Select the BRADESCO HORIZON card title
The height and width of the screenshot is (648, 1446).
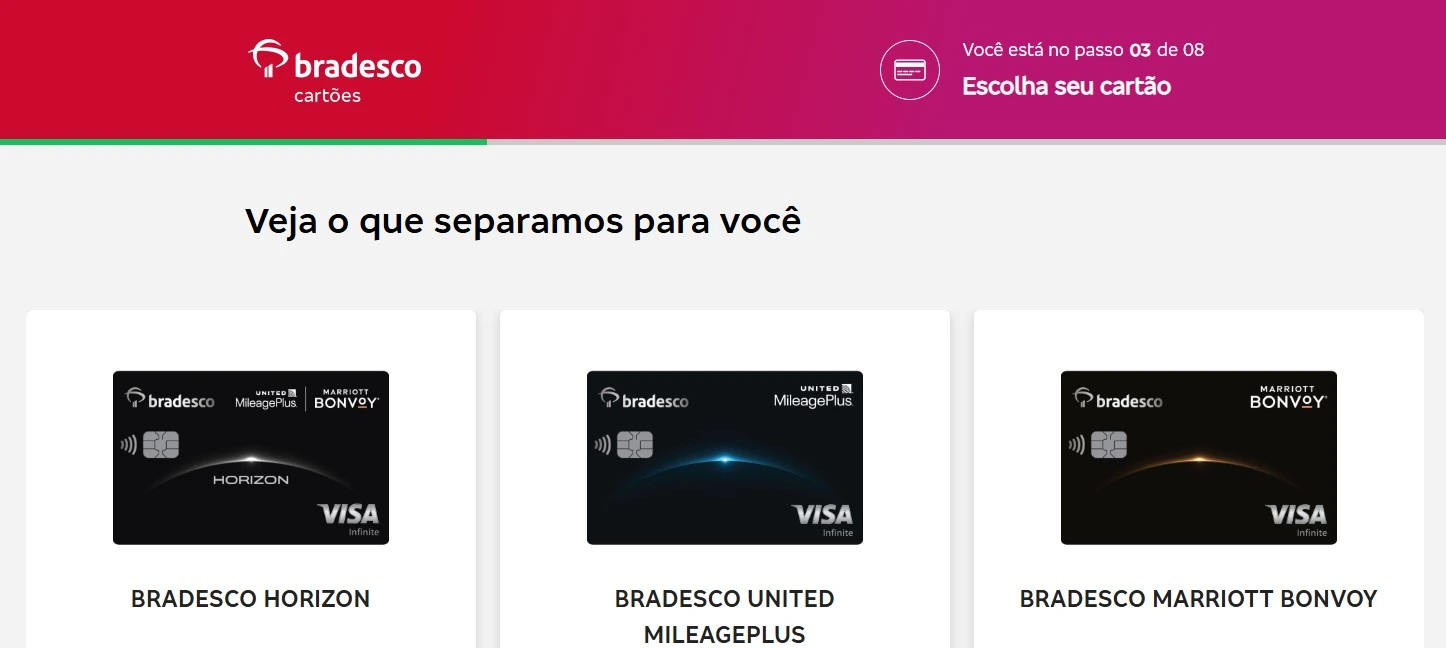point(251,599)
